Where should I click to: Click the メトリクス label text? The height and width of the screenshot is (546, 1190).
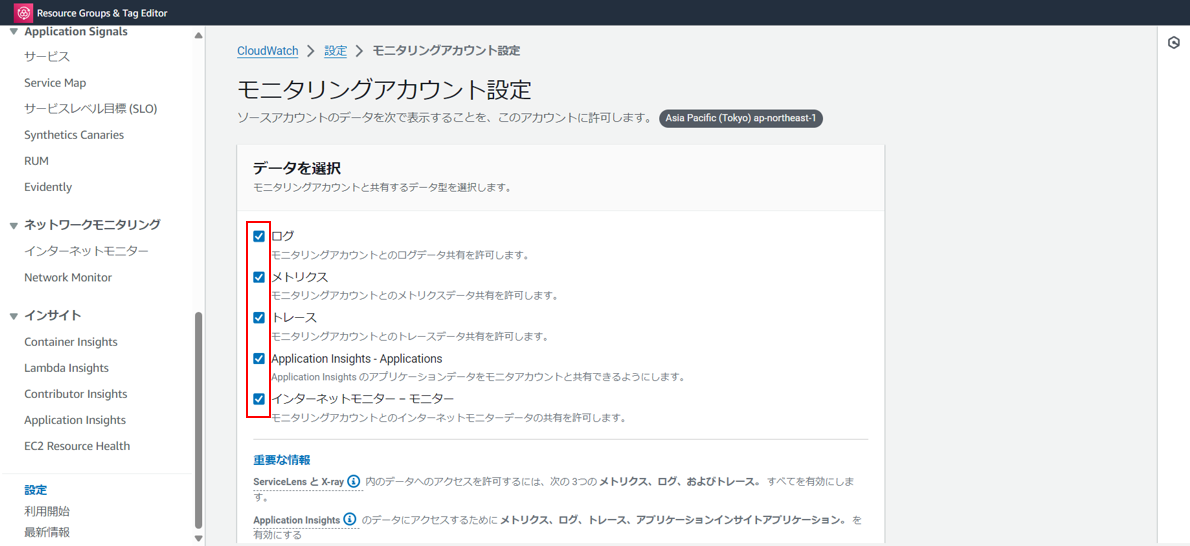coord(300,277)
